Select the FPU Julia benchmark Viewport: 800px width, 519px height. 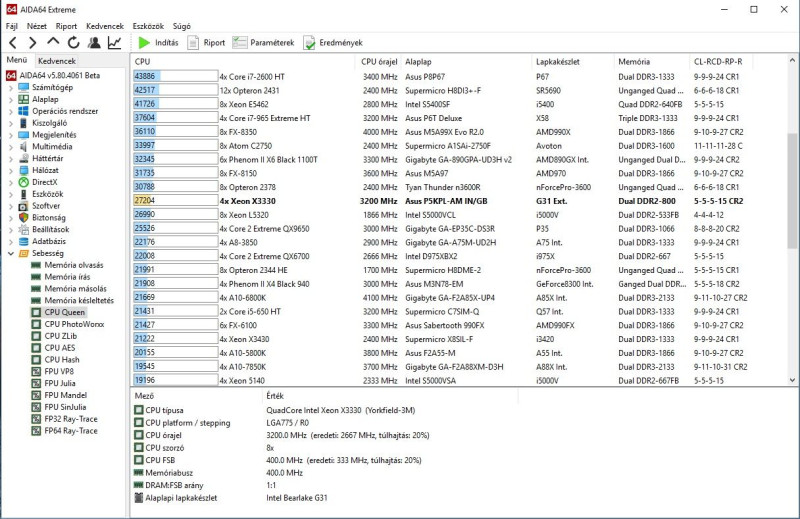[59, 383]
